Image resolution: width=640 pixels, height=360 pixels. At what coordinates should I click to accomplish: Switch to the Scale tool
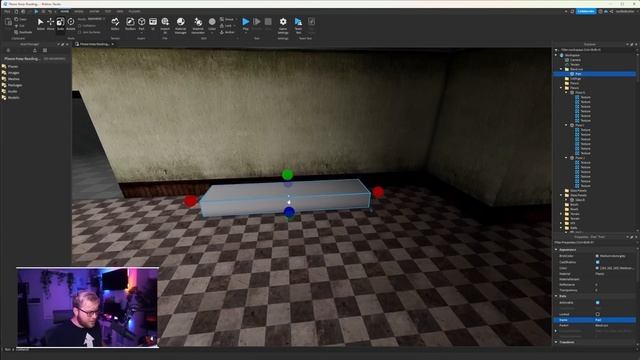point(60,24)
